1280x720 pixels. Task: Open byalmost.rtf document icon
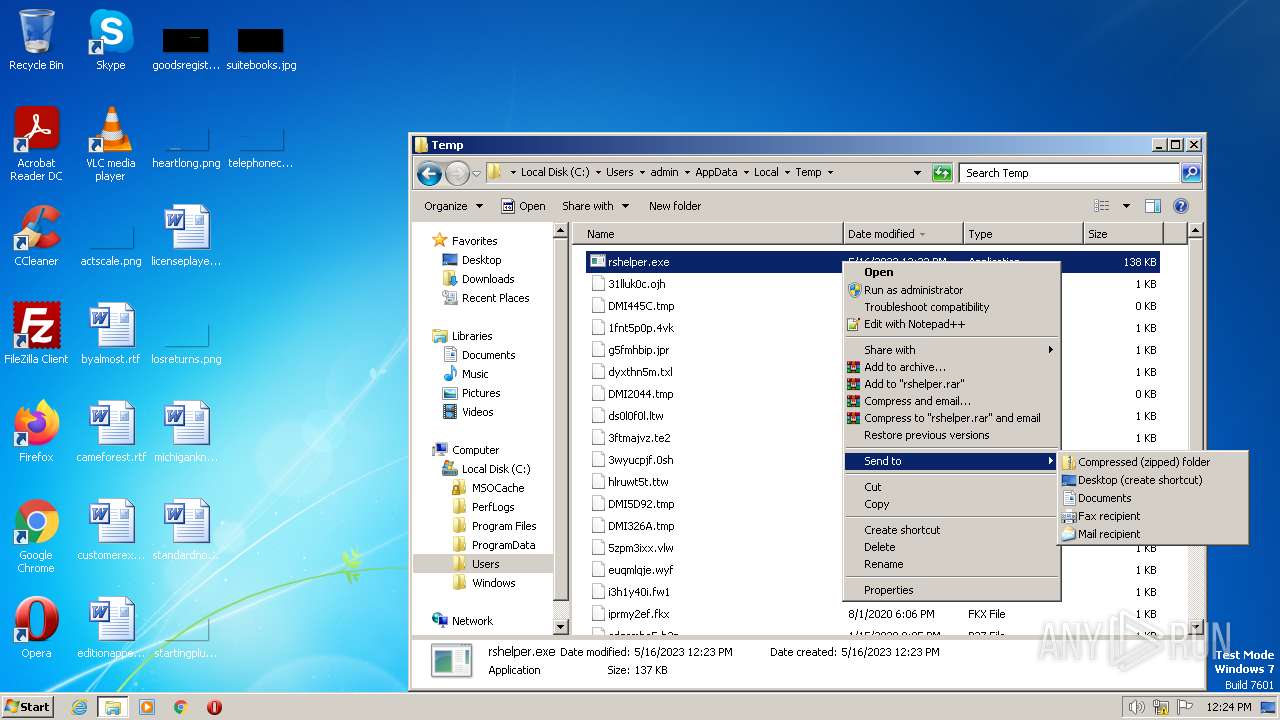click(x=110, y=333)
